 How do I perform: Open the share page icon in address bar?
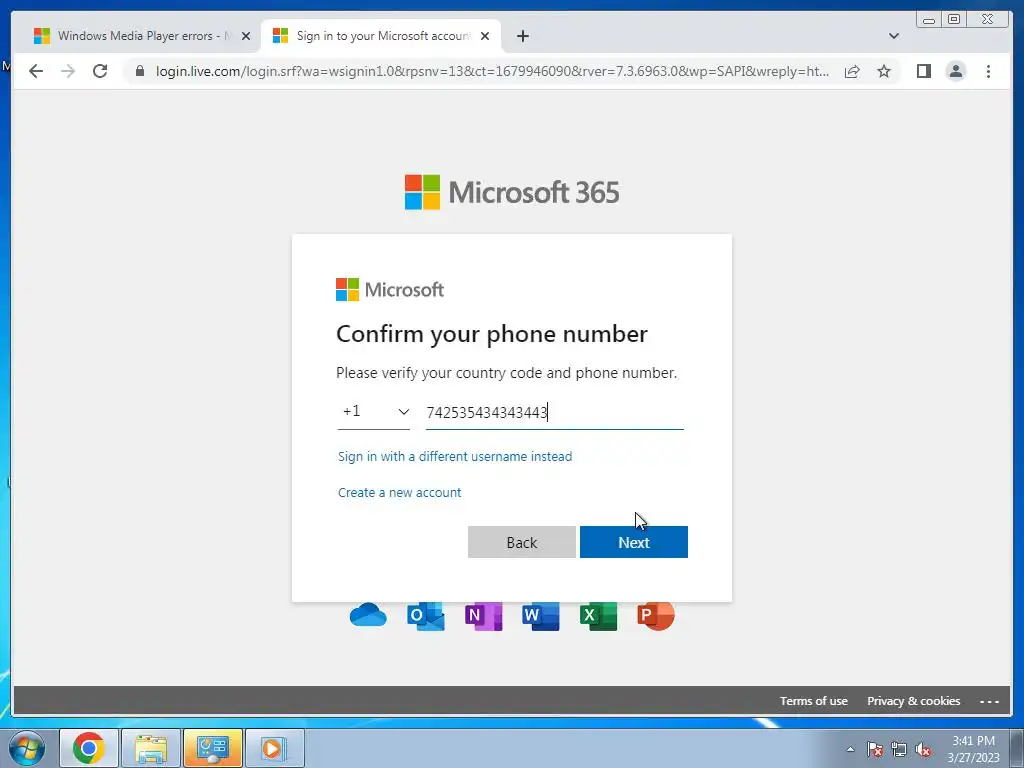pyautogui.click(x=852, y=71)
